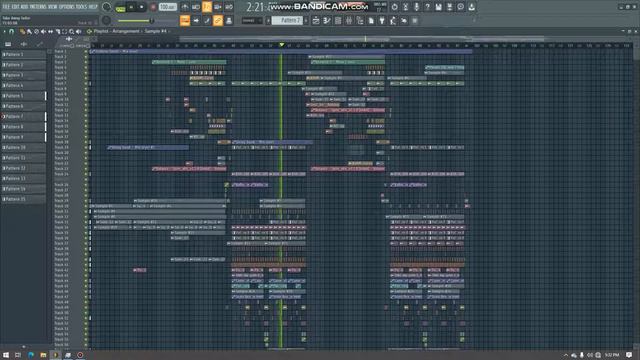Select the Draw pencil tool
This screenshot has width=640, height=360.
coord(22,31)
